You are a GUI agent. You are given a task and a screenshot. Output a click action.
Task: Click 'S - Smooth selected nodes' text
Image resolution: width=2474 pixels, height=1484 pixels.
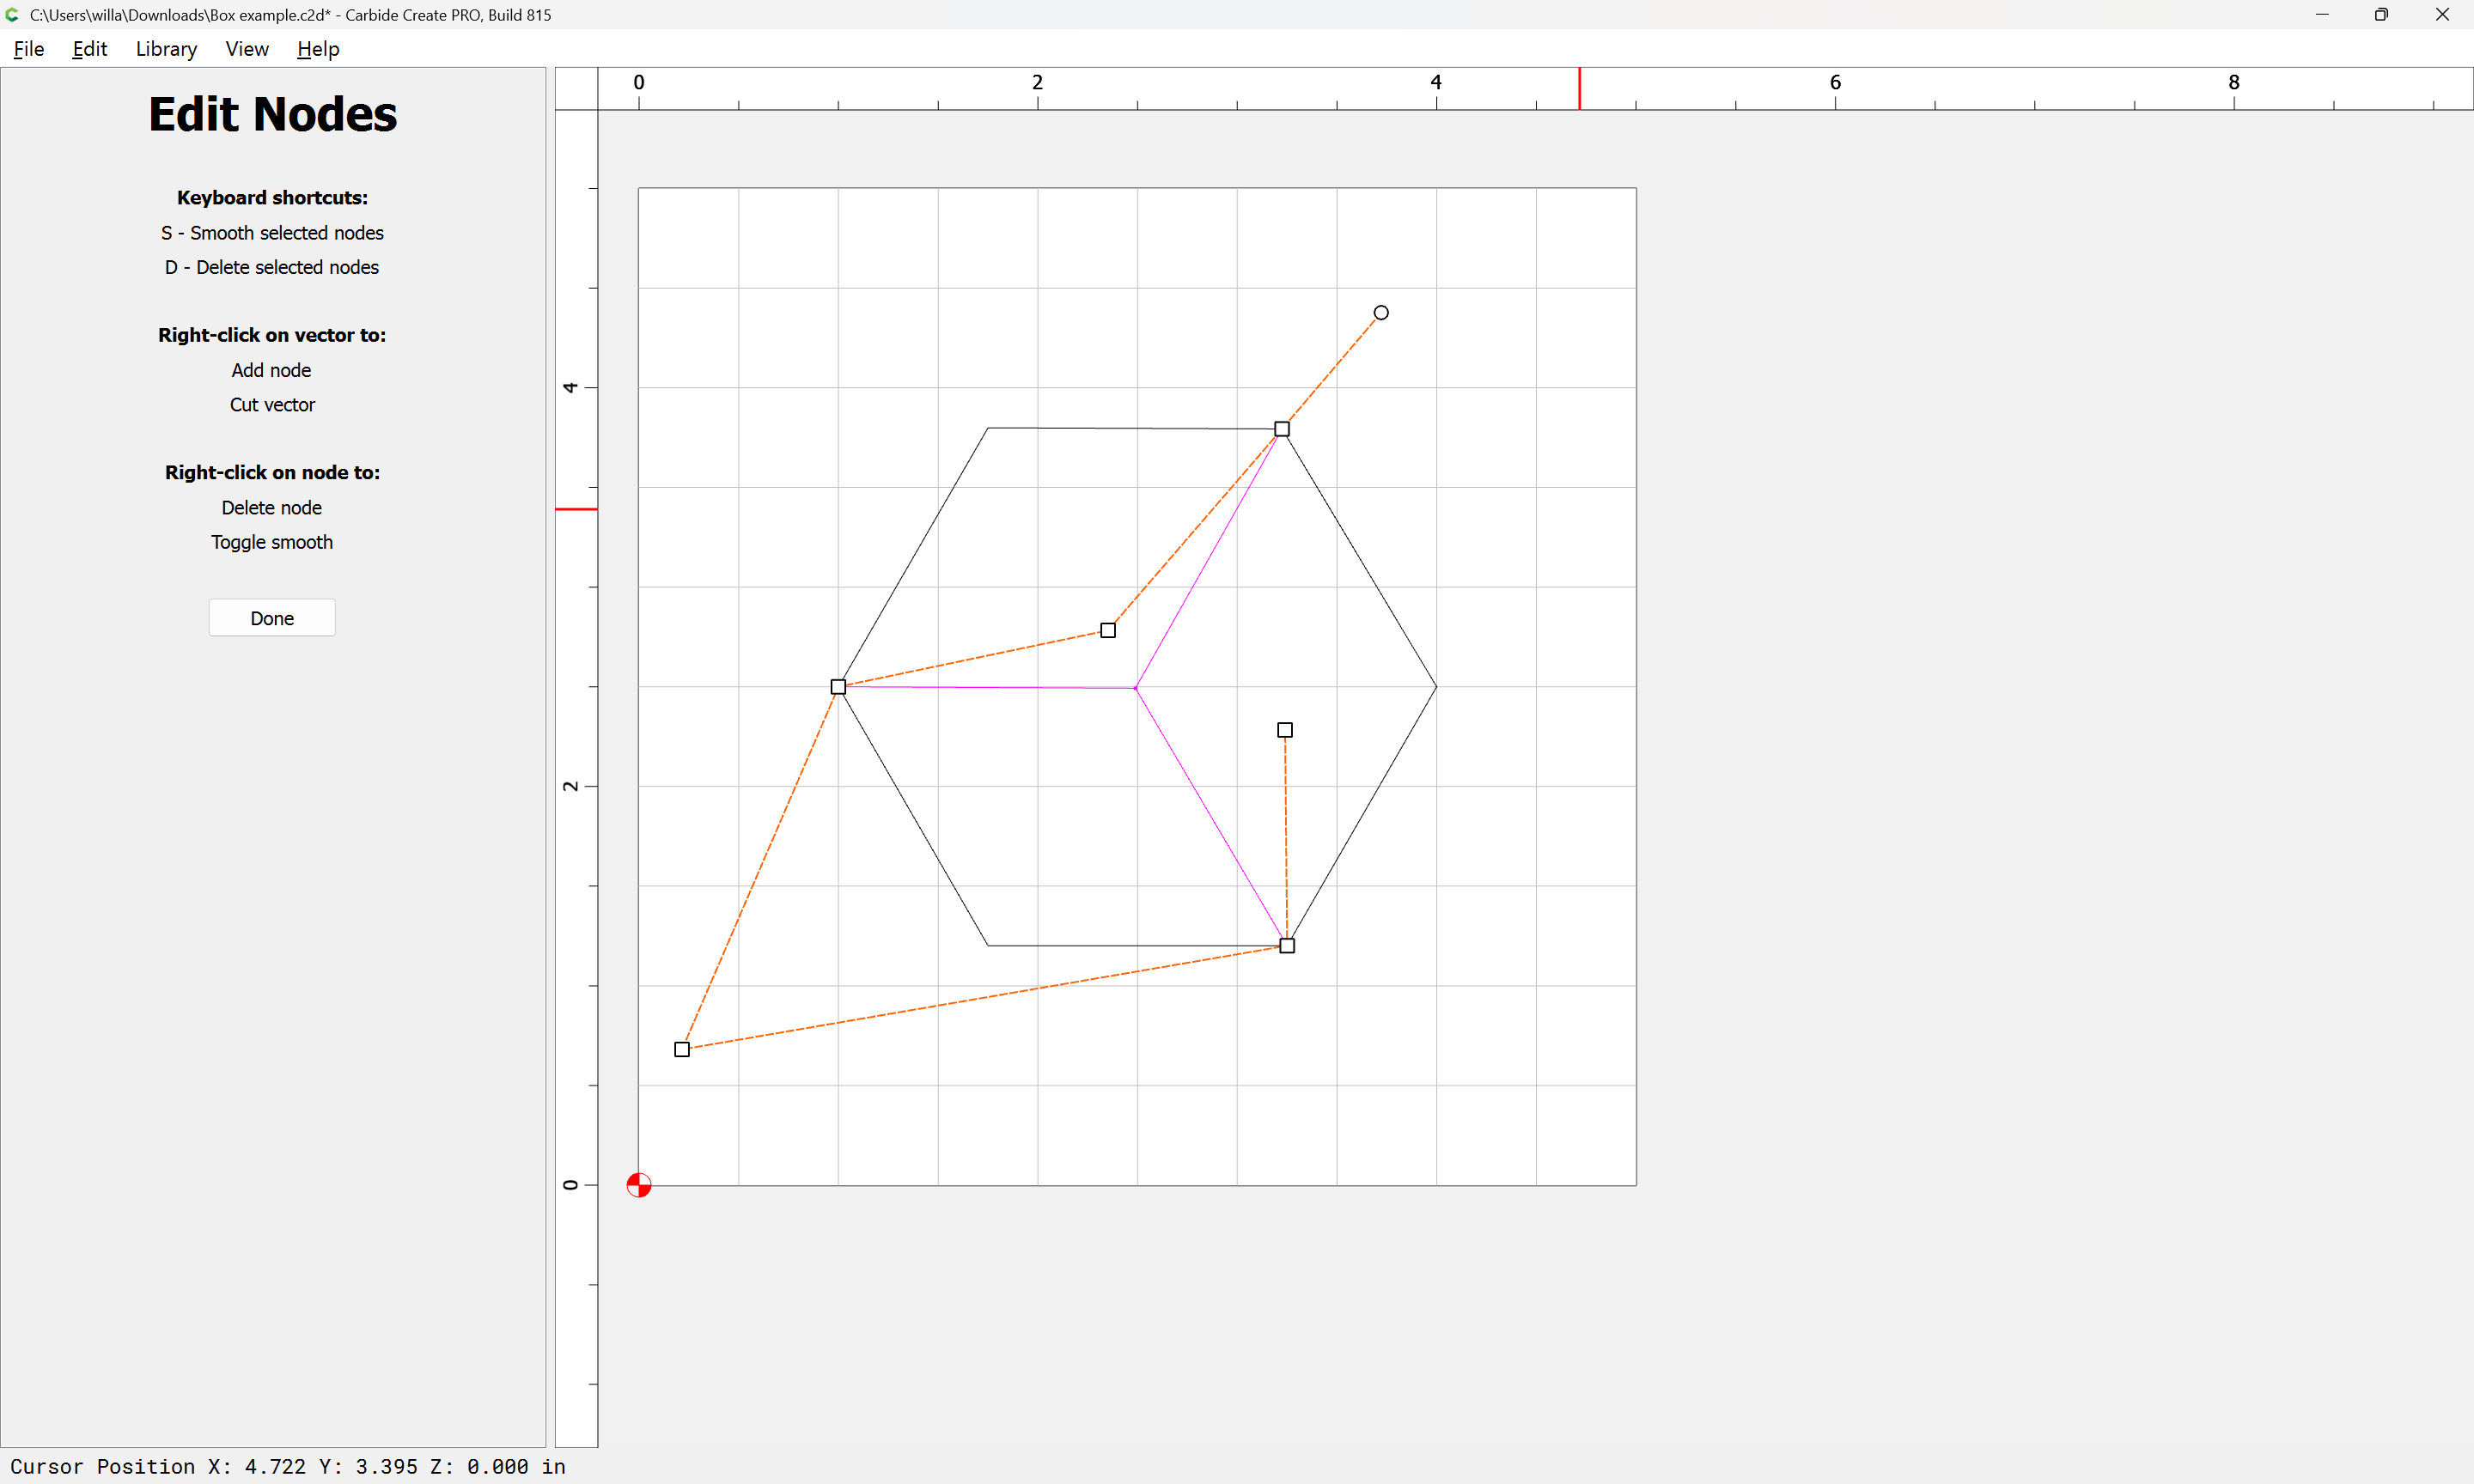(272, 233)
